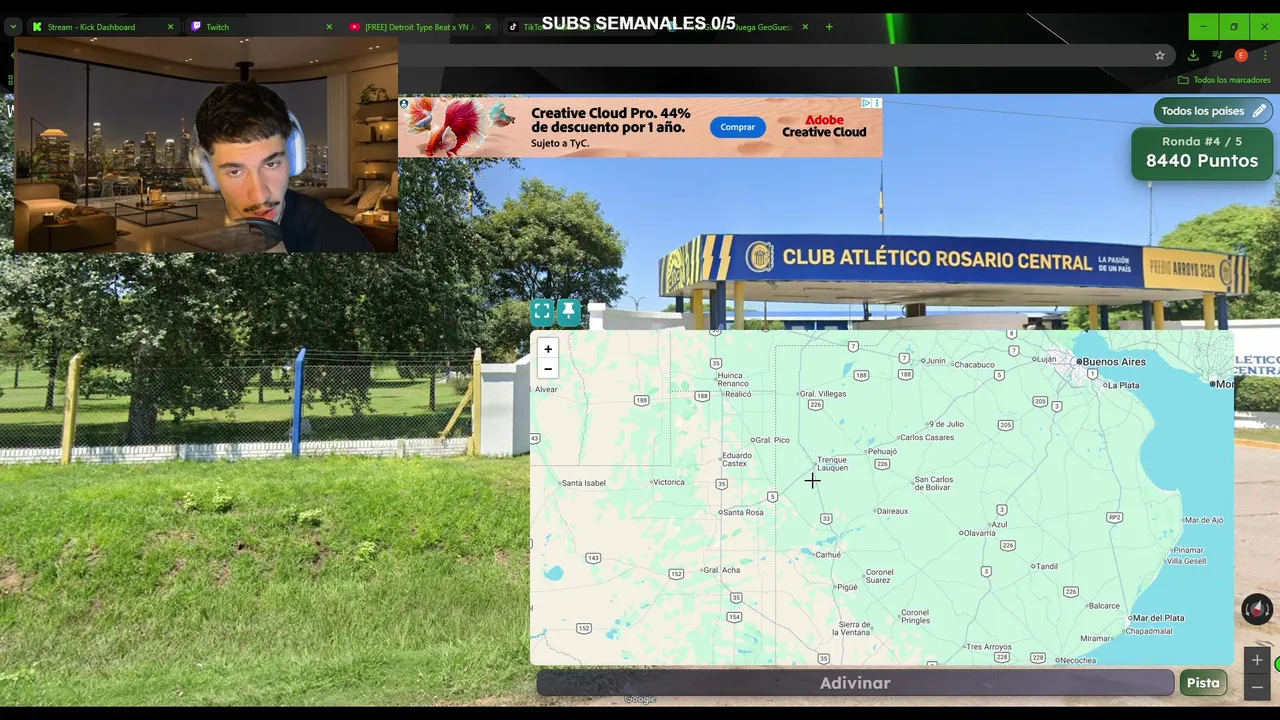This screenshot has width=1280, height=720.
Task: Click the streamer webcam overlay
Action: click(x=205, y=145)
